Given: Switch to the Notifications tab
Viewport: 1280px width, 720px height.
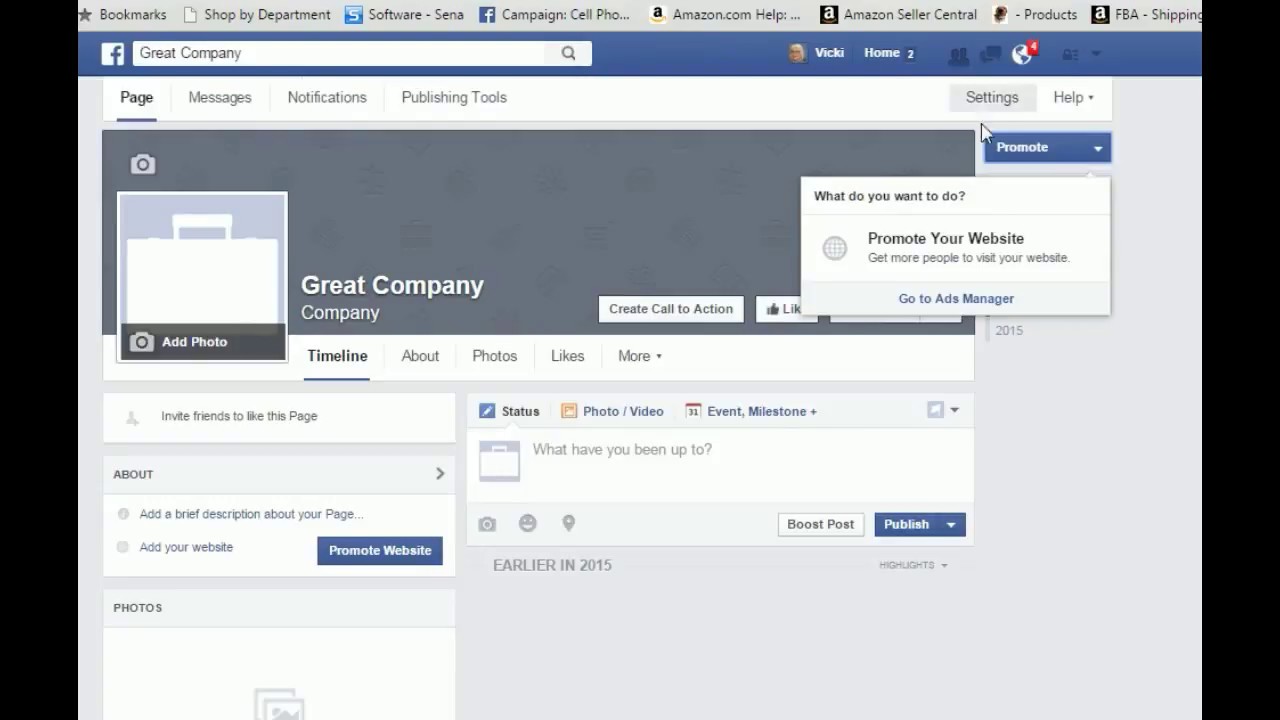Looking at the screenshot, I should tap(327, 97).
